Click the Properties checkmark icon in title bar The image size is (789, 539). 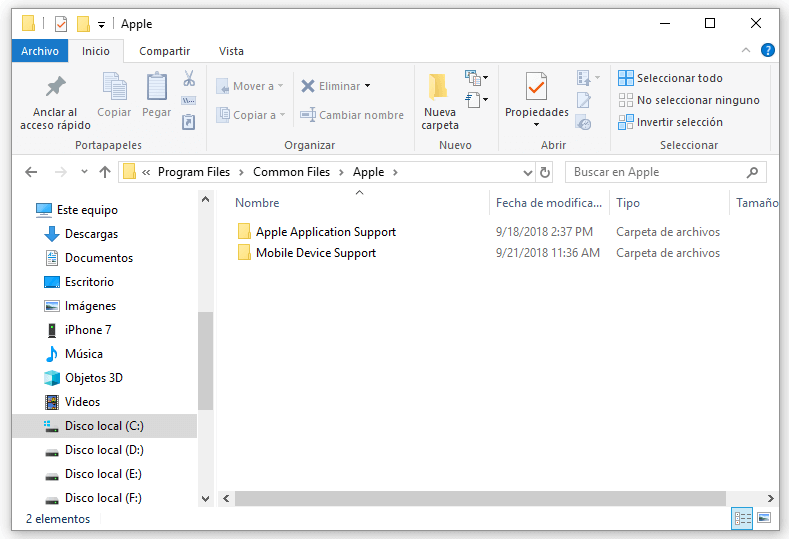click(x=61, y=24)
